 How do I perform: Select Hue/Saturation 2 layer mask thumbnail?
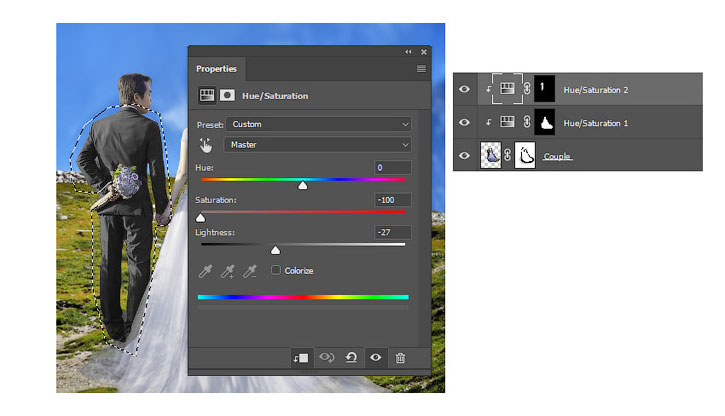click(x=545, y=88)
